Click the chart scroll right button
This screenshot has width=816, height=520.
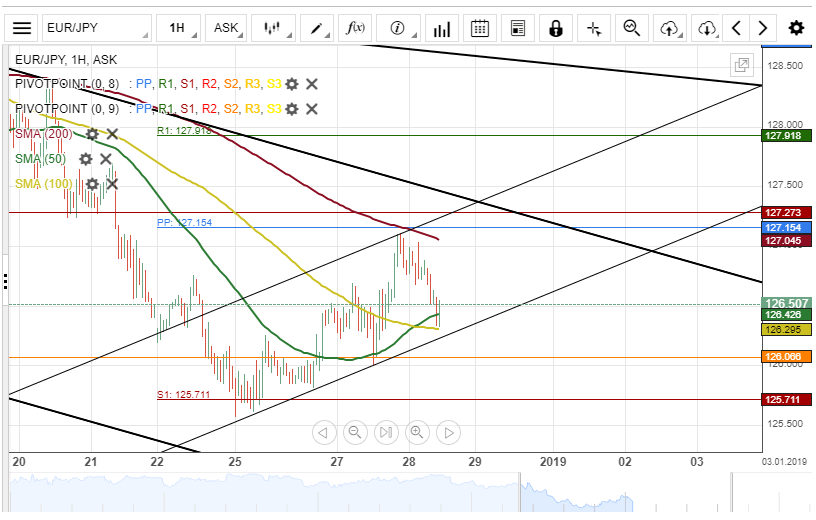click(449, 433)
